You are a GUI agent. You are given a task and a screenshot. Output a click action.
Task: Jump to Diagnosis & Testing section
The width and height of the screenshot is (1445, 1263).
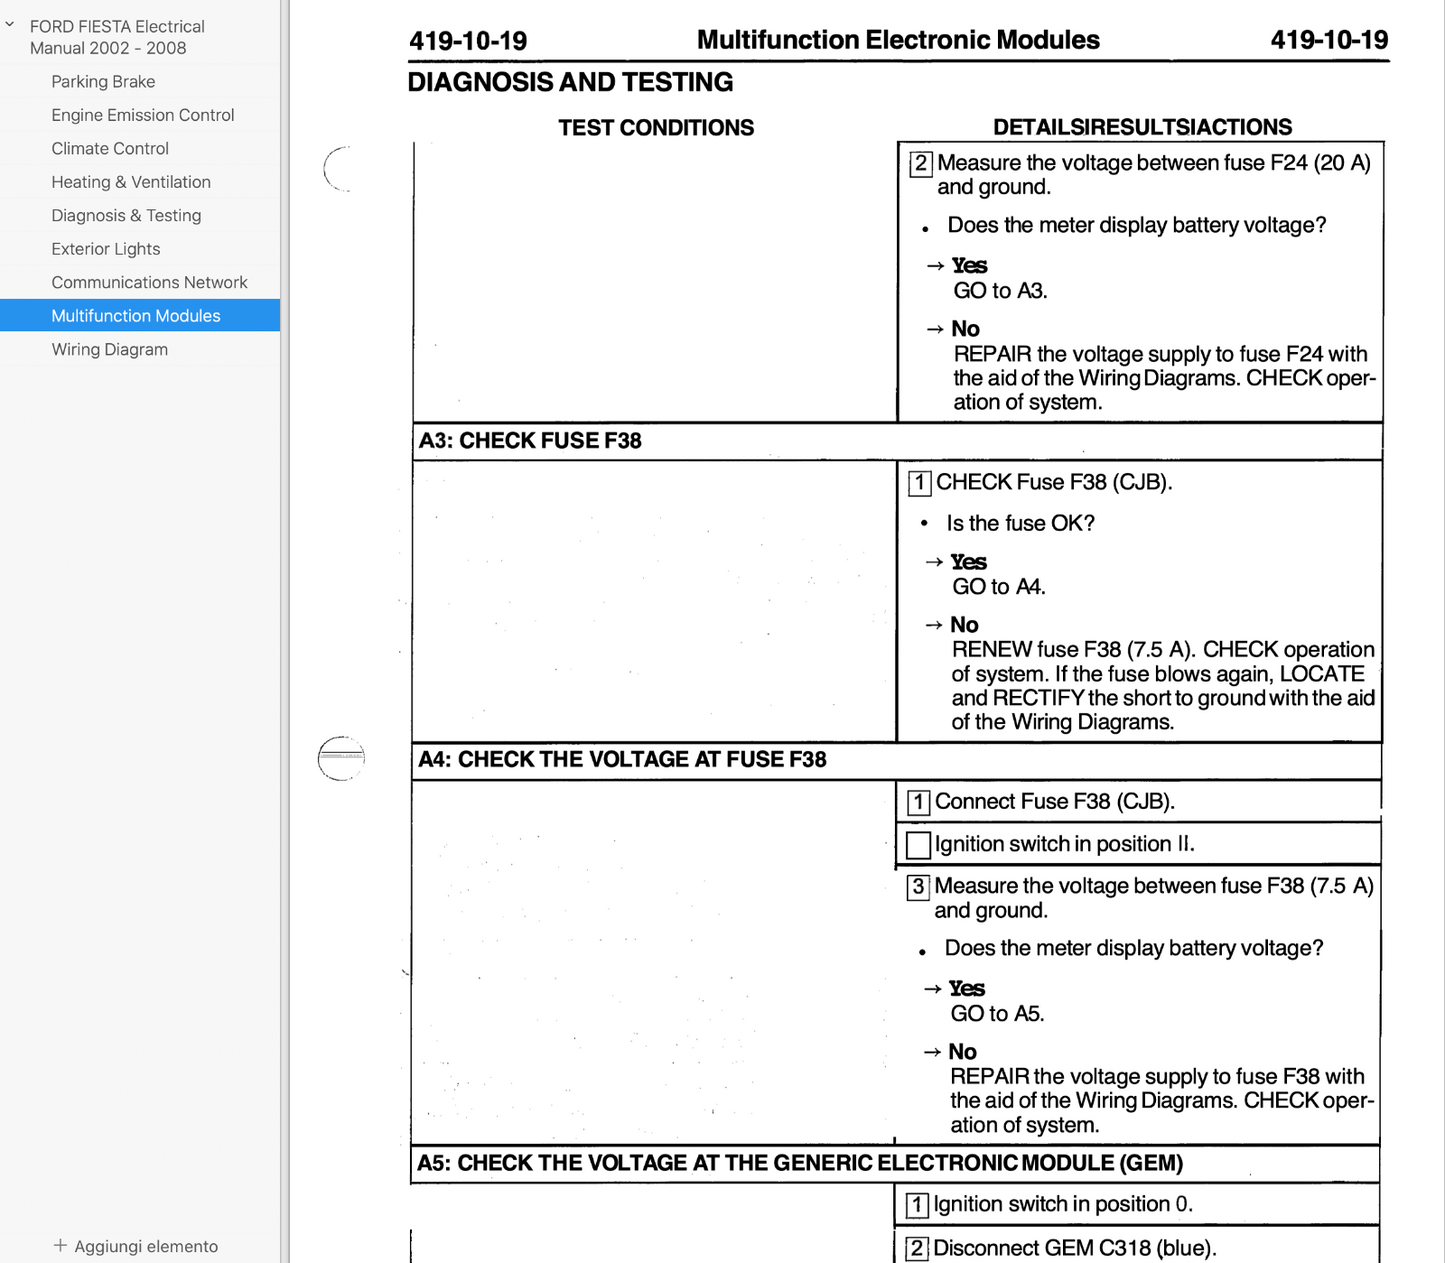(x=126, y=216)
